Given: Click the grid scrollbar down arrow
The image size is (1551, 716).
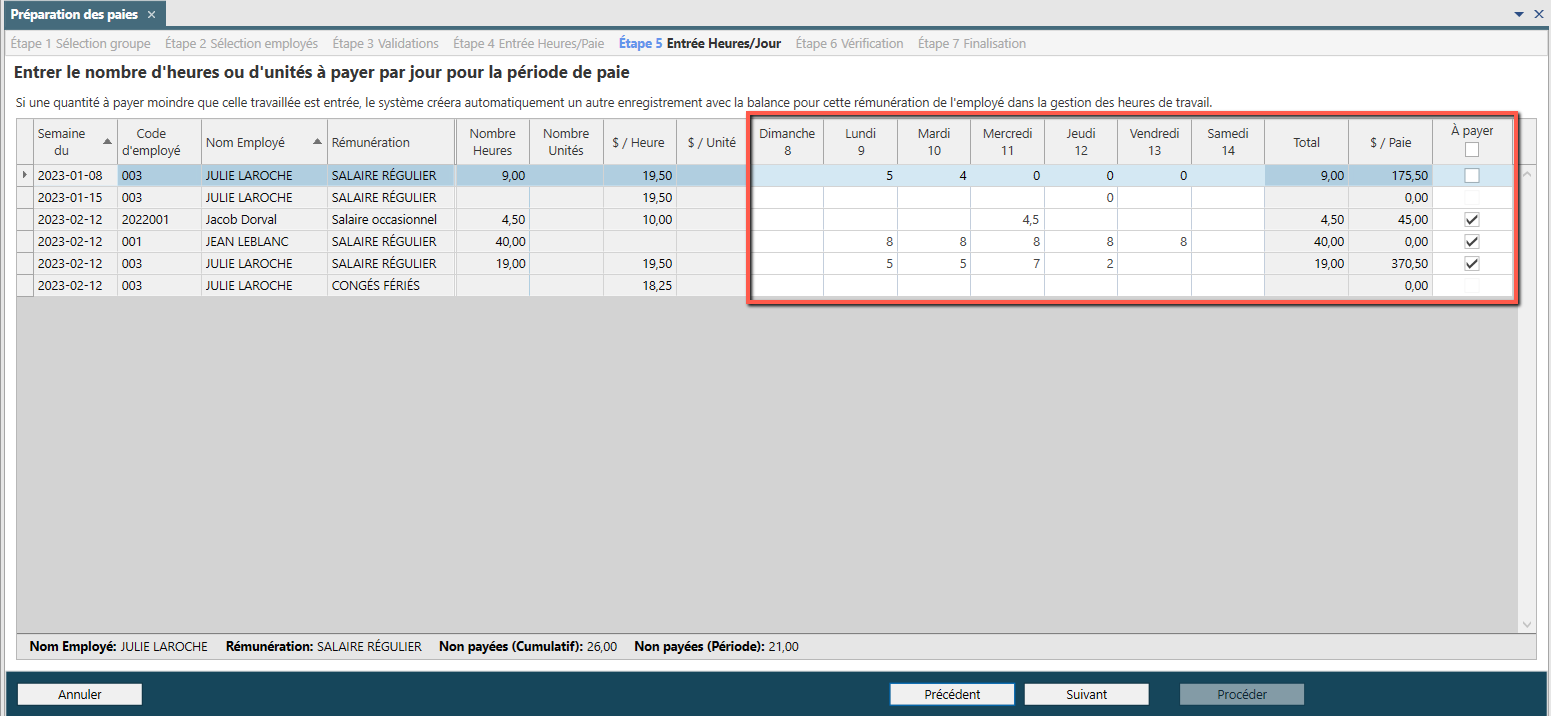Looking at the screenshot, I should point(1526,624).
